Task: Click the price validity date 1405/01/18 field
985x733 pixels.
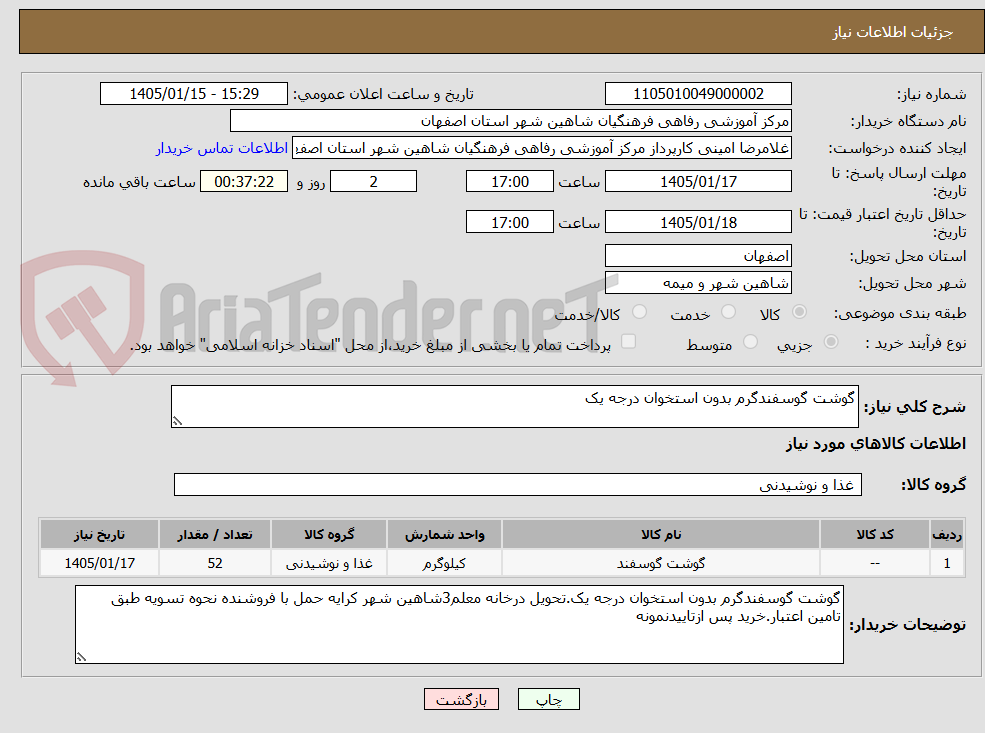Action: click(698, 222)
